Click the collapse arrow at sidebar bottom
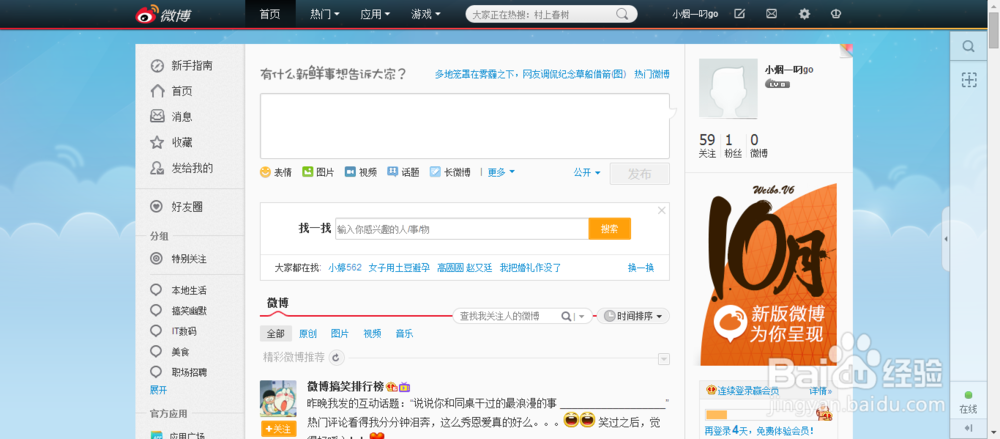Image resolution: width=1000 pixels, height=439 pixels. coord(968,428)
